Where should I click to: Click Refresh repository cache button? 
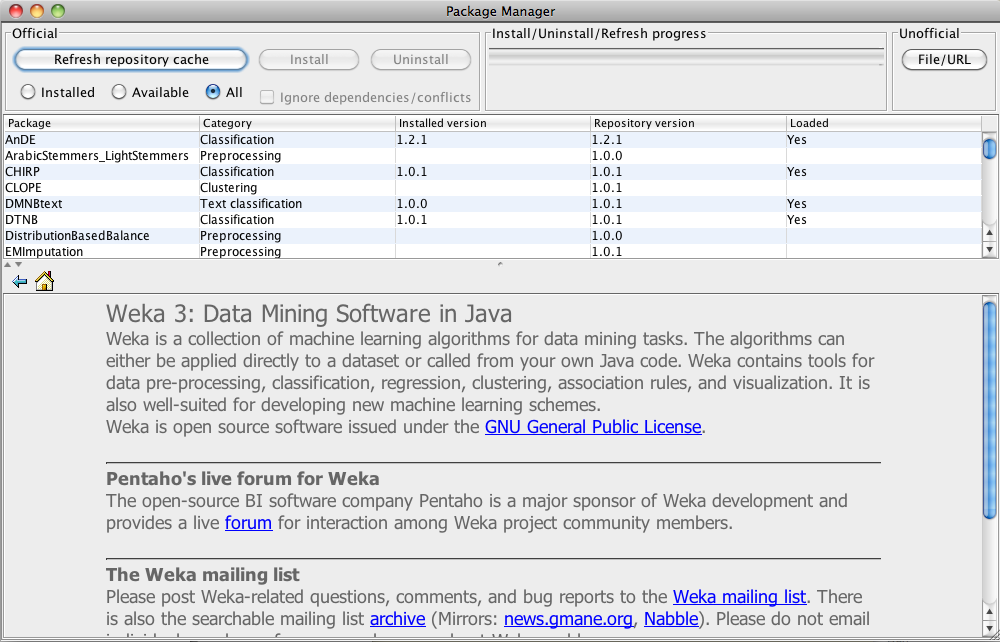pyautogui.click(x=131, y=60)
